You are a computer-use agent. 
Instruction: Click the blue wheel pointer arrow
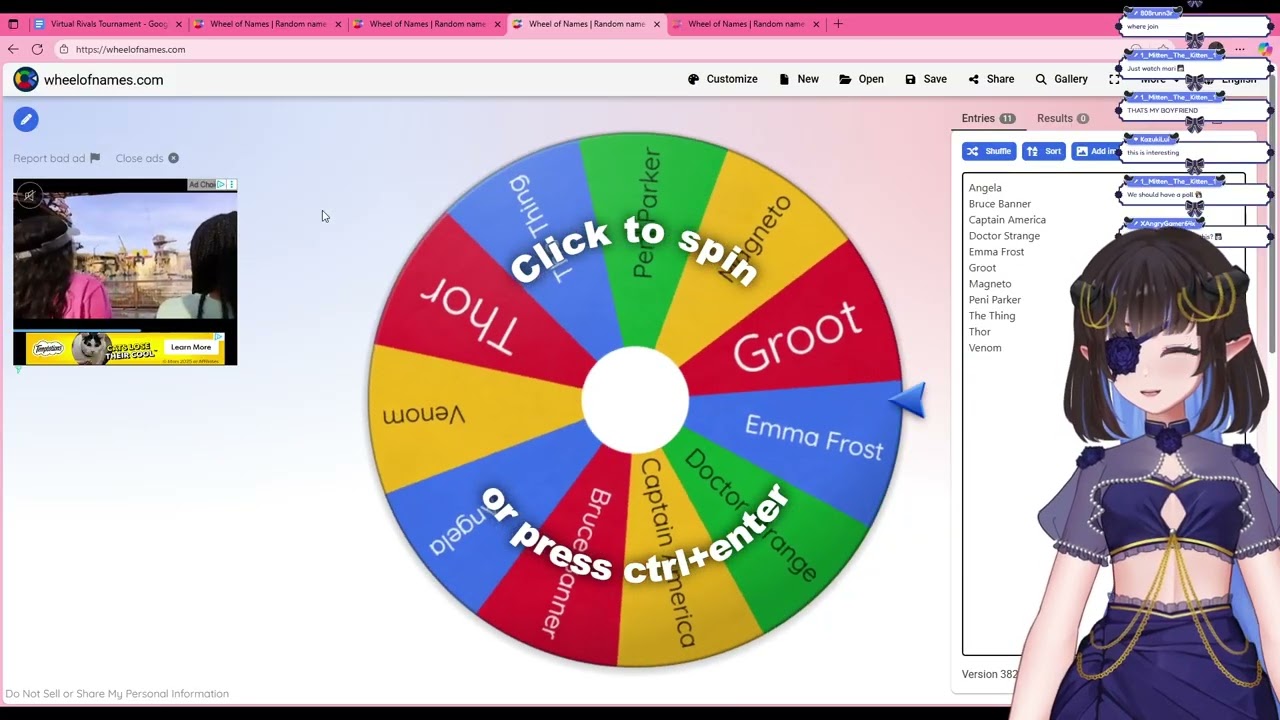click(x=907, y=400)
